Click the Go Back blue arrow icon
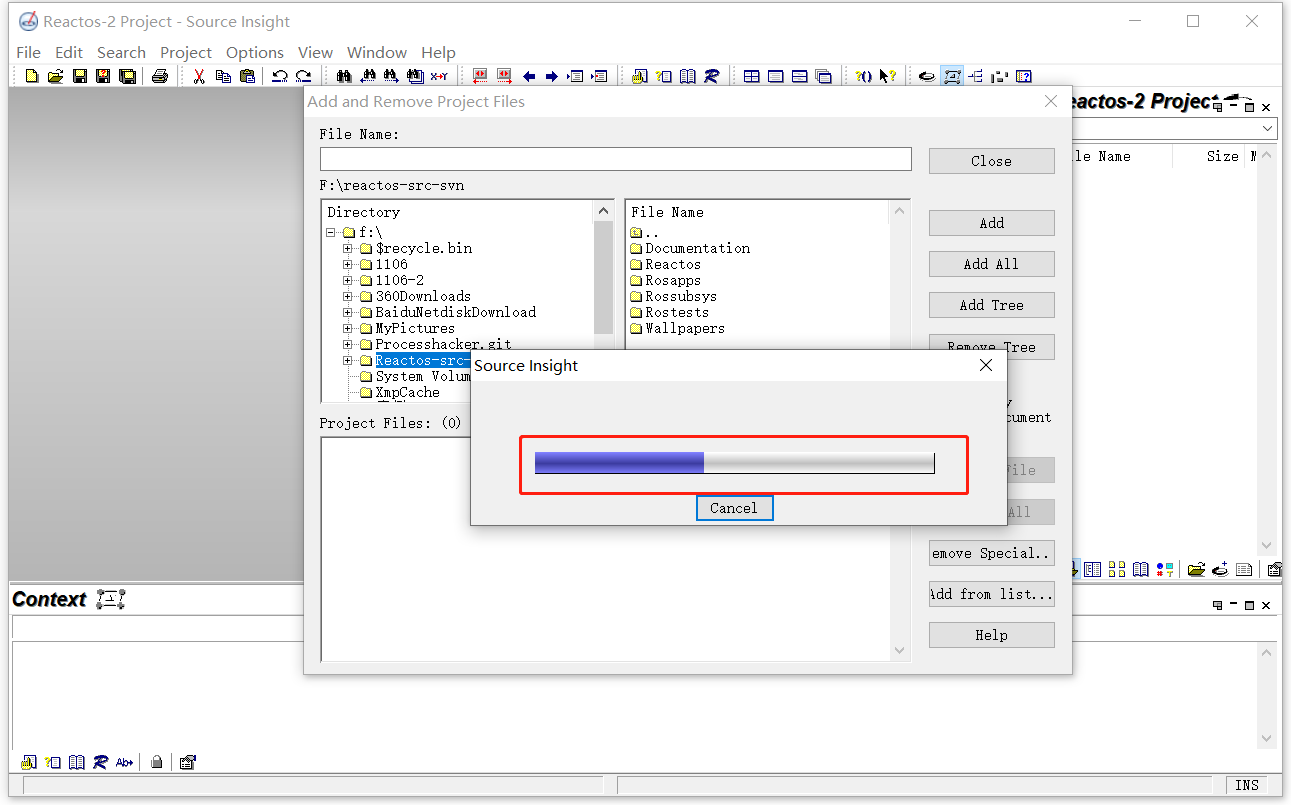 point(528,76)
